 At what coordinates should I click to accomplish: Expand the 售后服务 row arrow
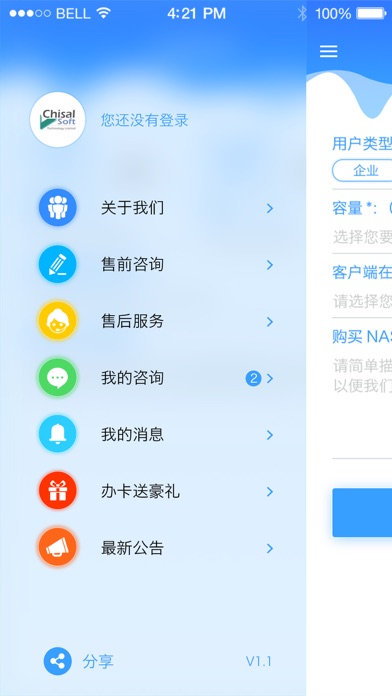click(269, 322)
